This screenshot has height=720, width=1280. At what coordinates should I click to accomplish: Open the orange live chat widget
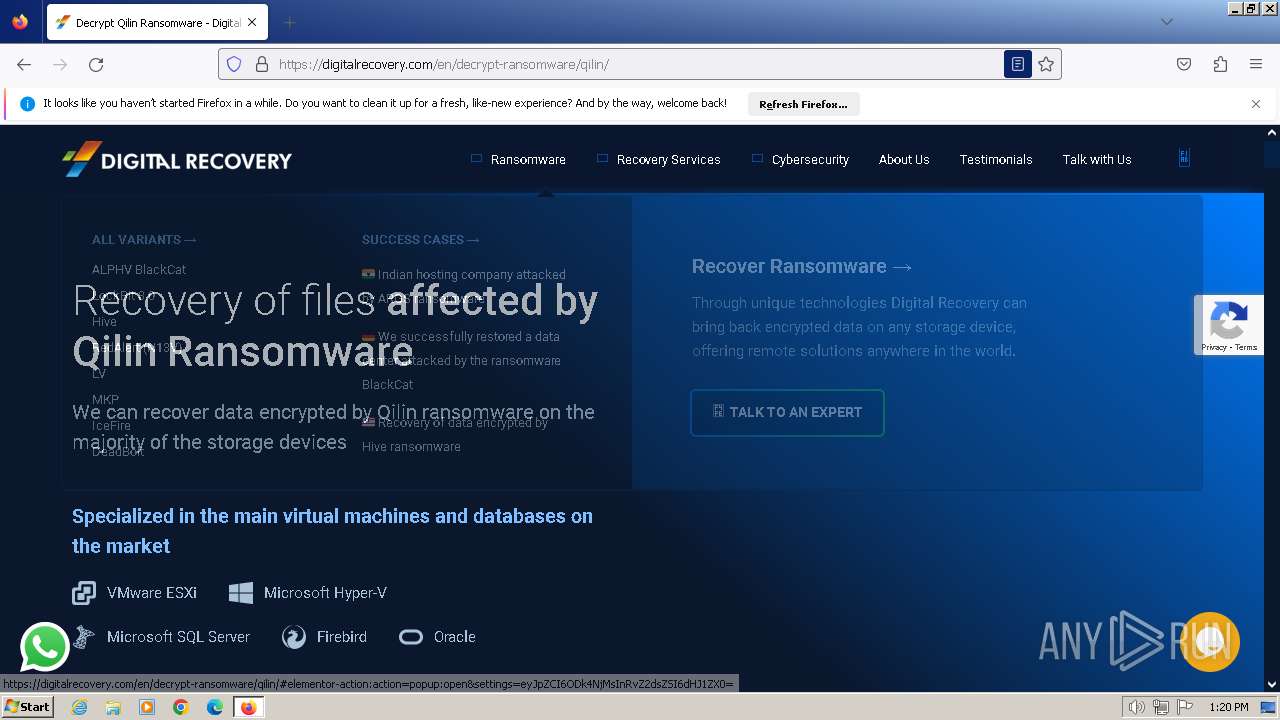coord(1210,642)
